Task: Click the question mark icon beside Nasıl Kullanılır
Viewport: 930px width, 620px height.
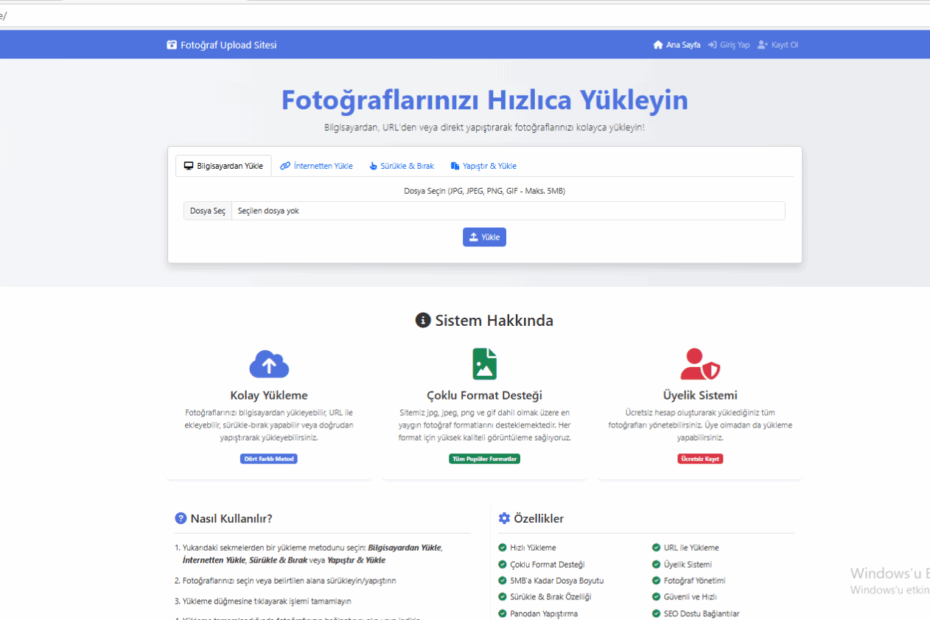Action: [x=179, y=518]
